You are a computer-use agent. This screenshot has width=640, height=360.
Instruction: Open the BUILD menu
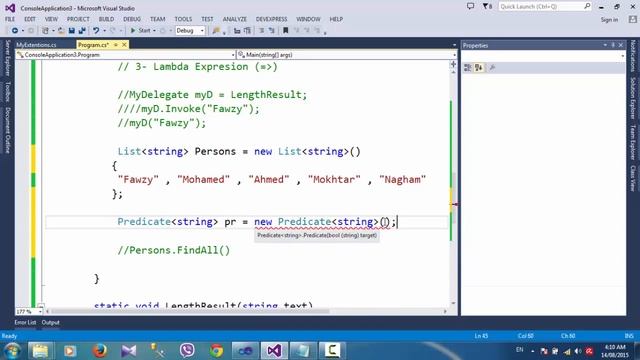tap(106, 19)
